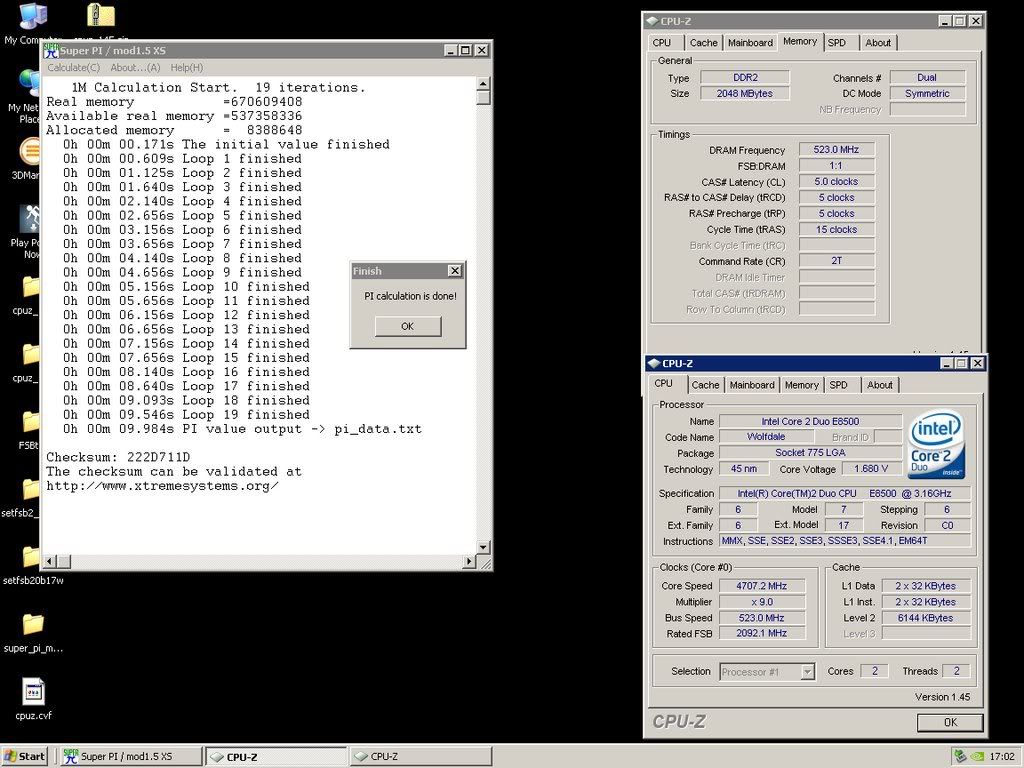Click Super PI horizontal scrollbar right arrow
Image resolution: width=1024 pixels, height=768 pixels.
470,561
